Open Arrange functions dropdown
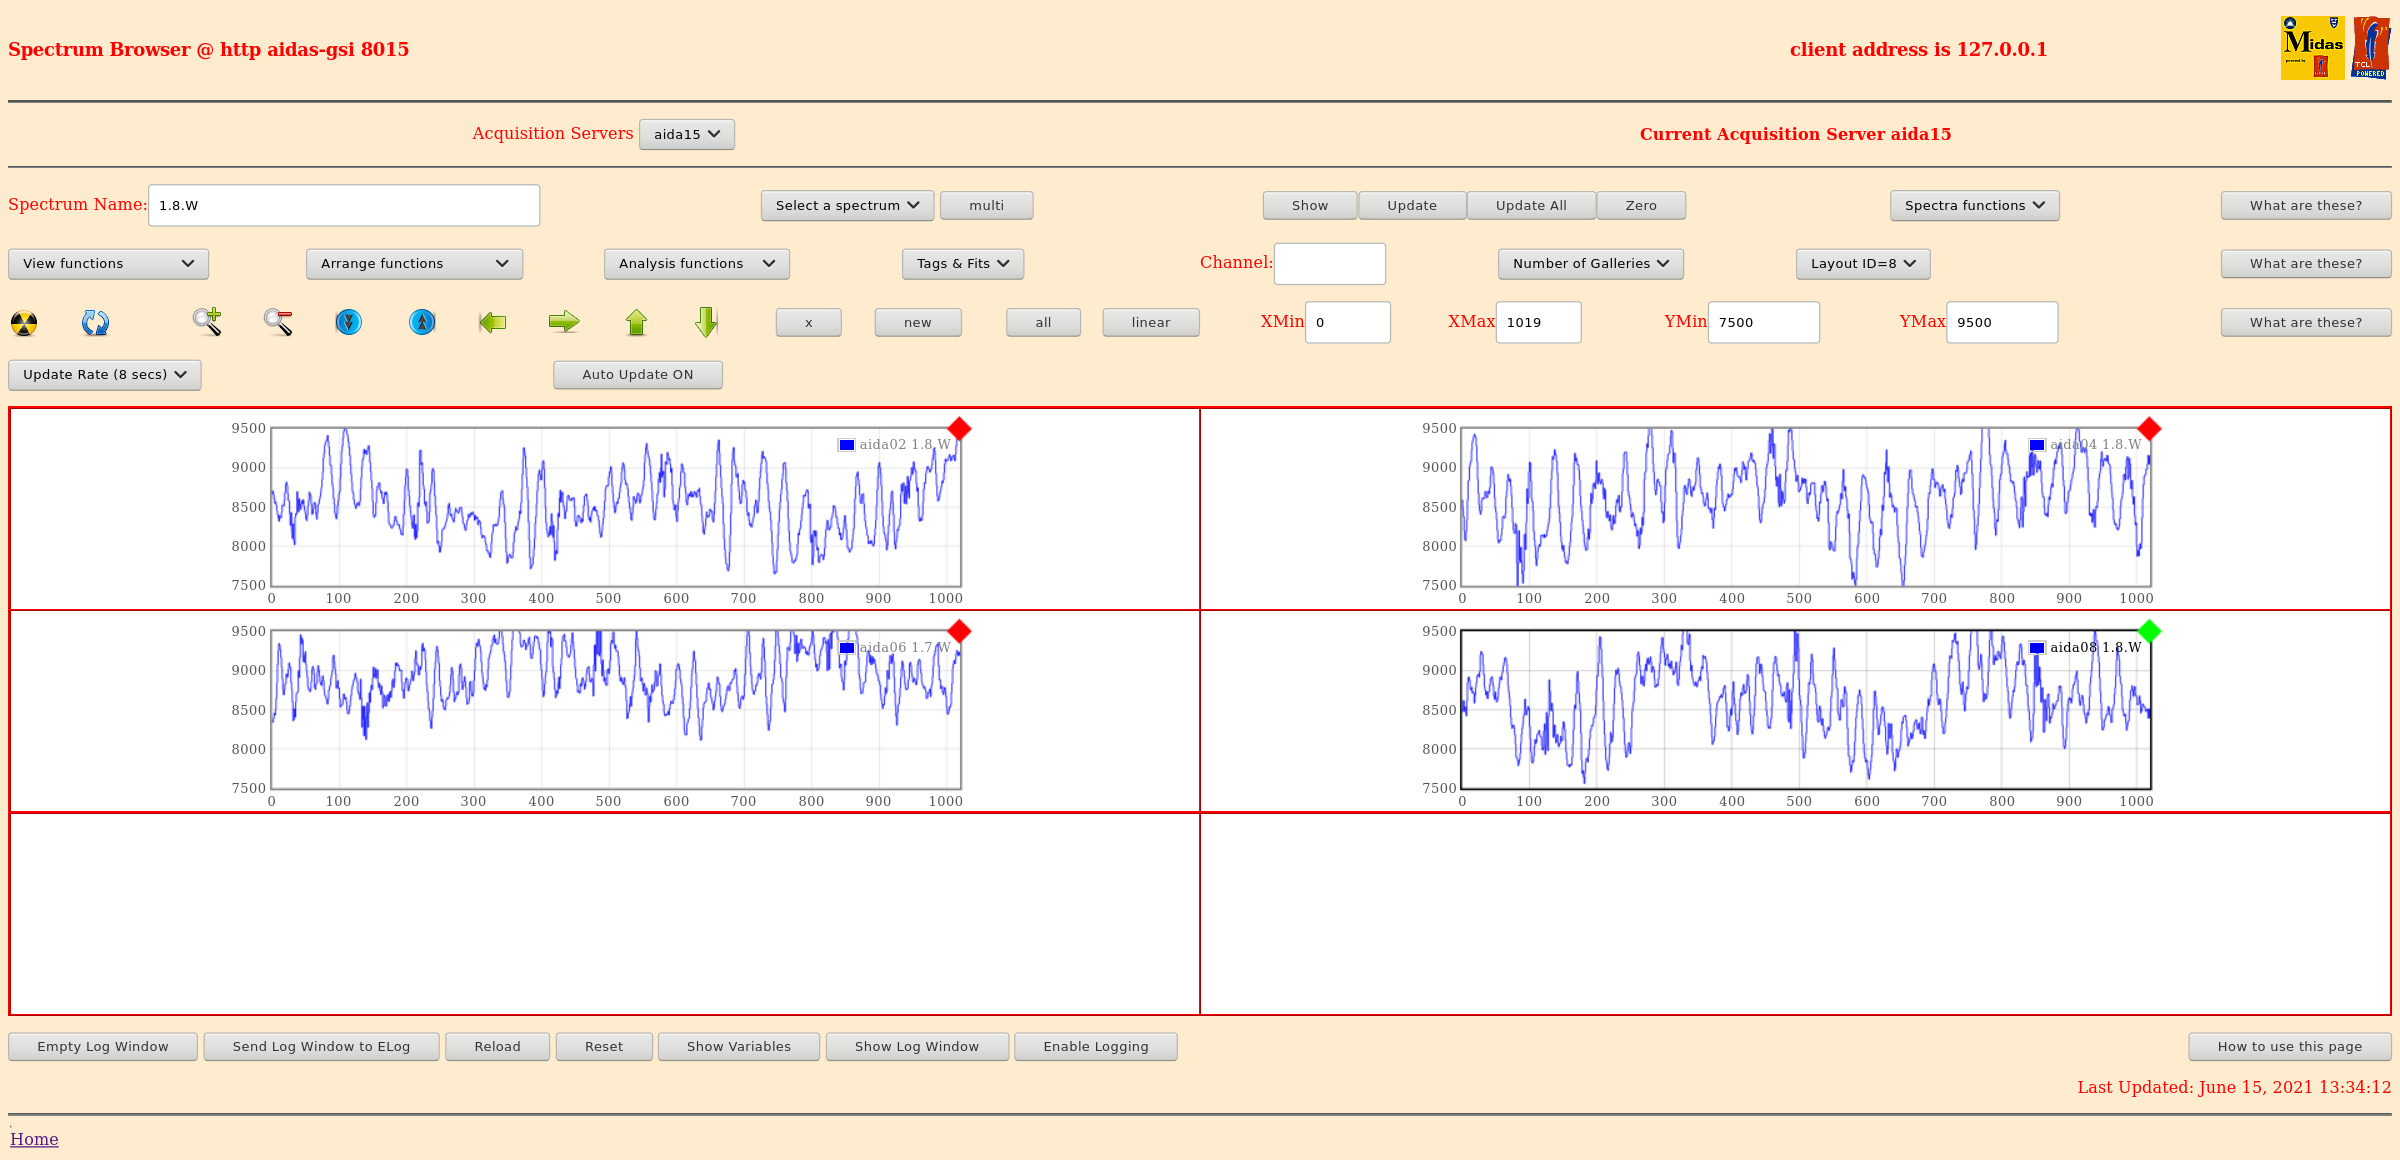 tap(414, 264)
